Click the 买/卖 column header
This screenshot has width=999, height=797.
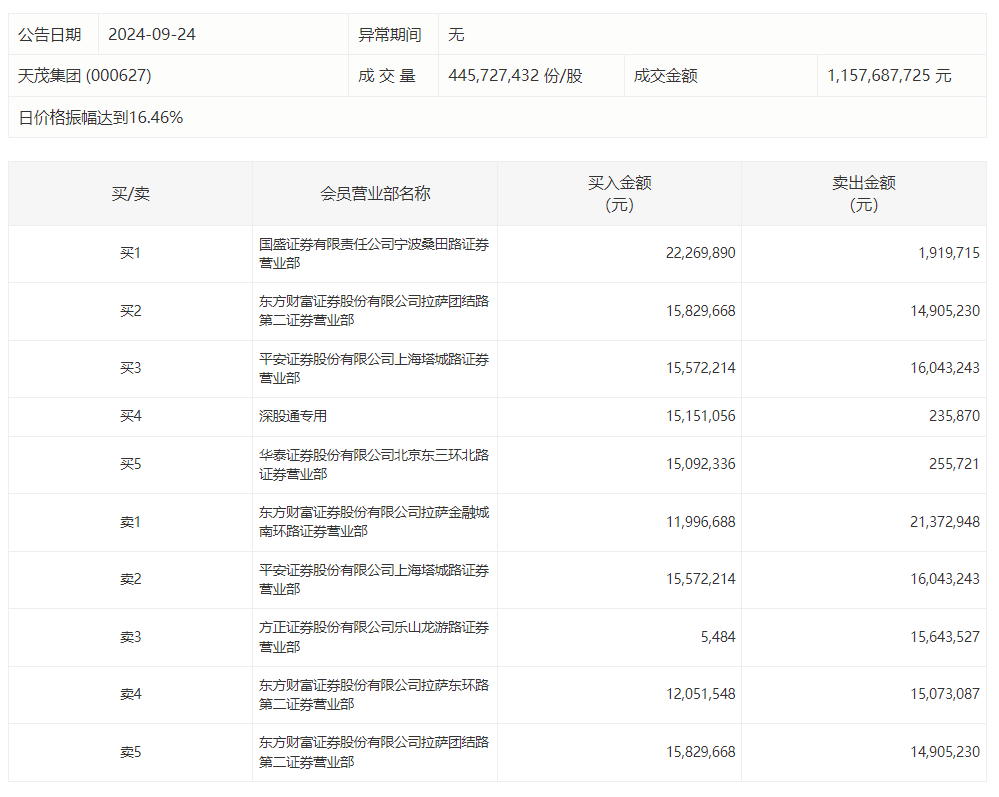pos(131,194)
